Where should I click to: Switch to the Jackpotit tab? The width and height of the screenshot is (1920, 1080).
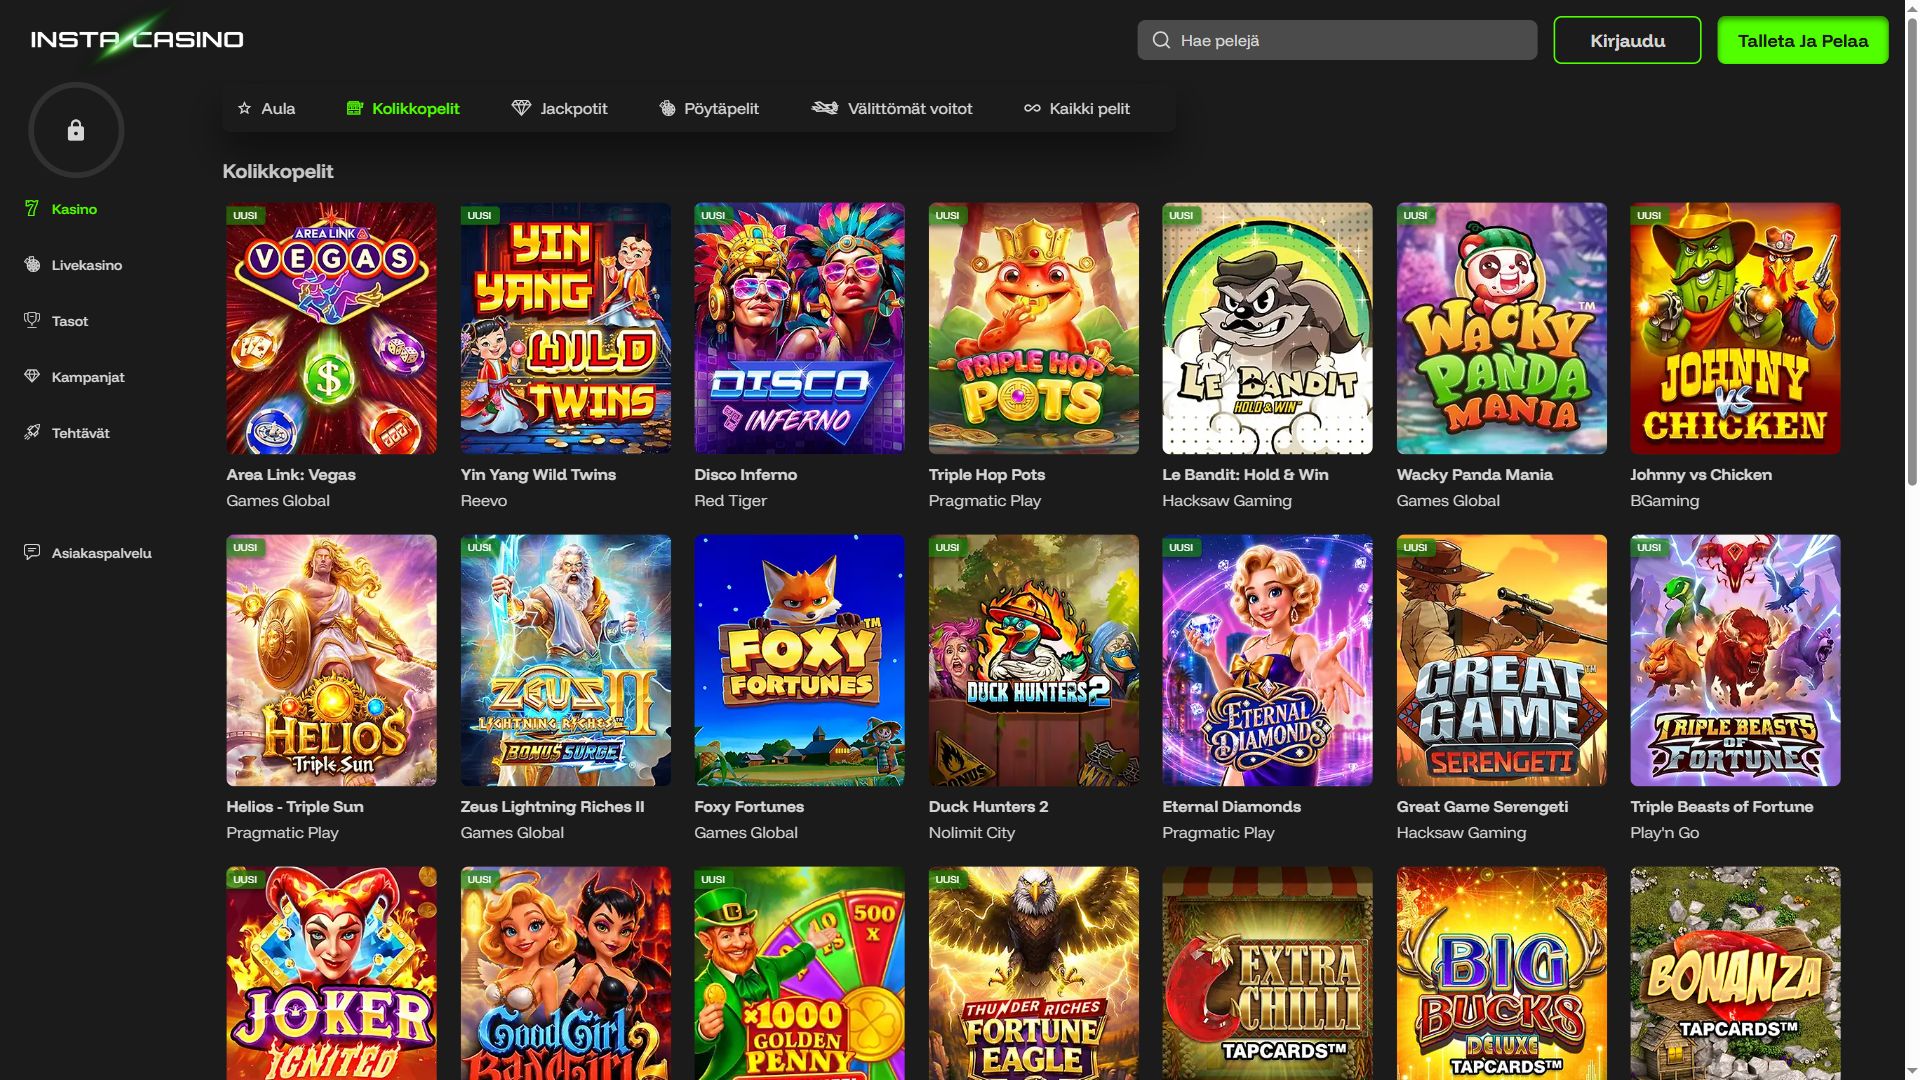[560, 108]
